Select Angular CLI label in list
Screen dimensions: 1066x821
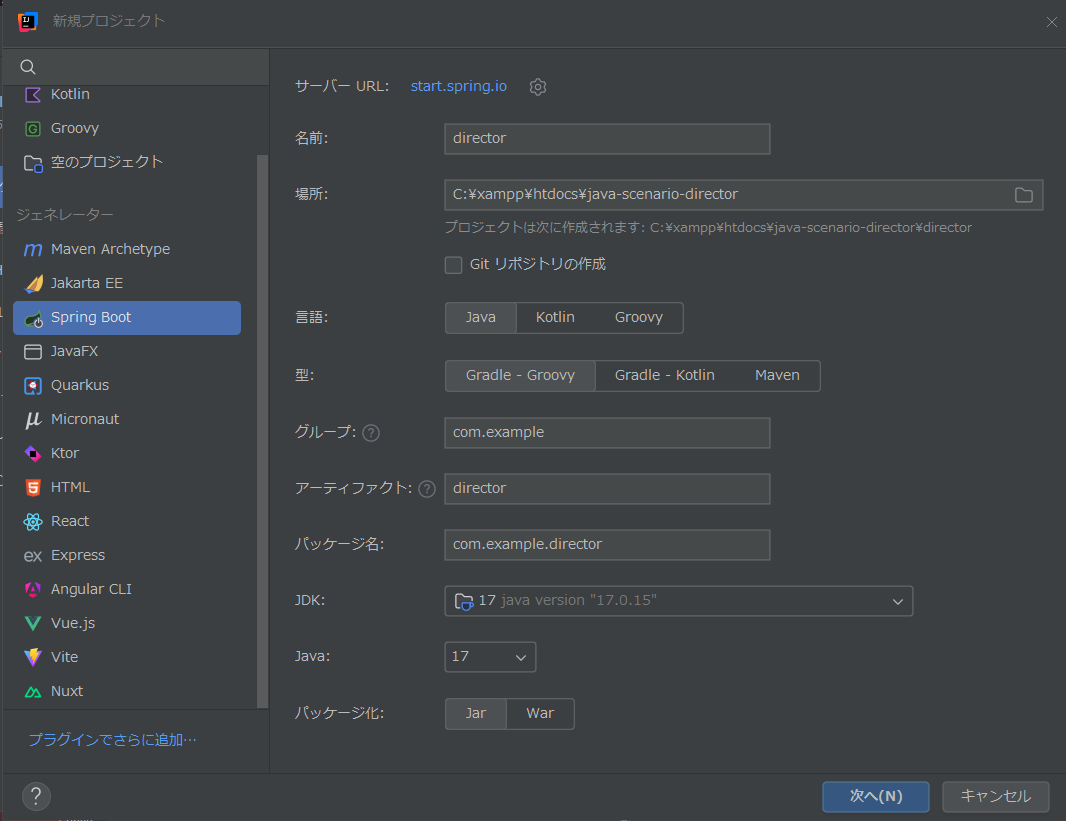pos(91,589)
